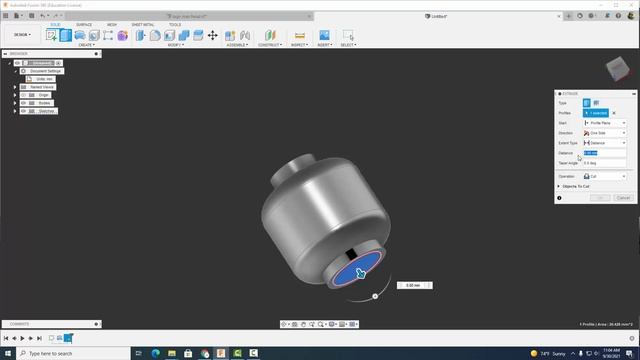Toggle visibility of root component

click(x=18, y=63)
